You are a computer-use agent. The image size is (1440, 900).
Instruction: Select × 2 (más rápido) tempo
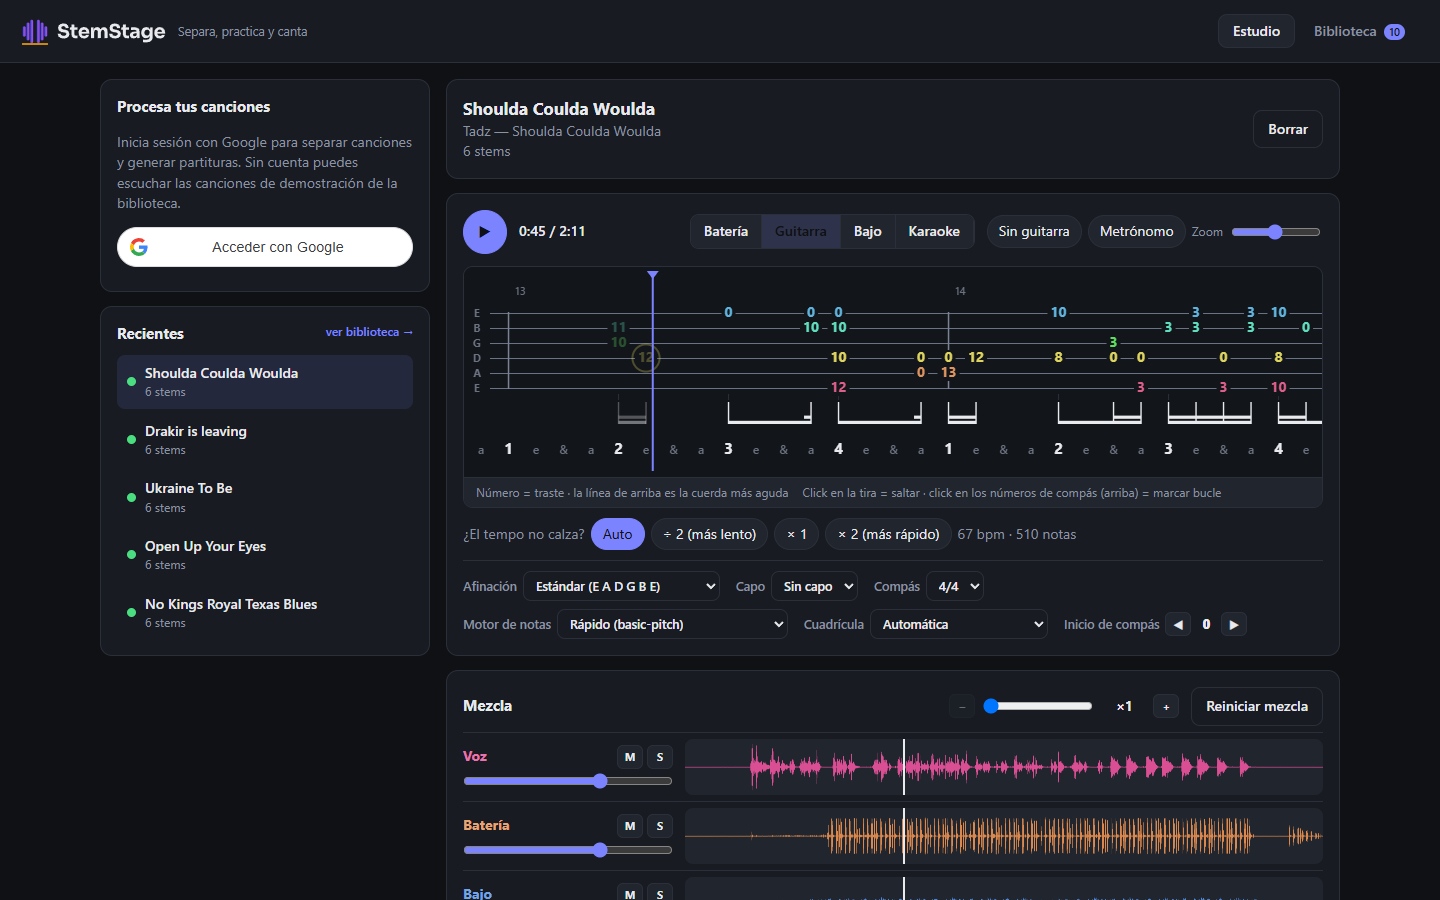(889, 534)
